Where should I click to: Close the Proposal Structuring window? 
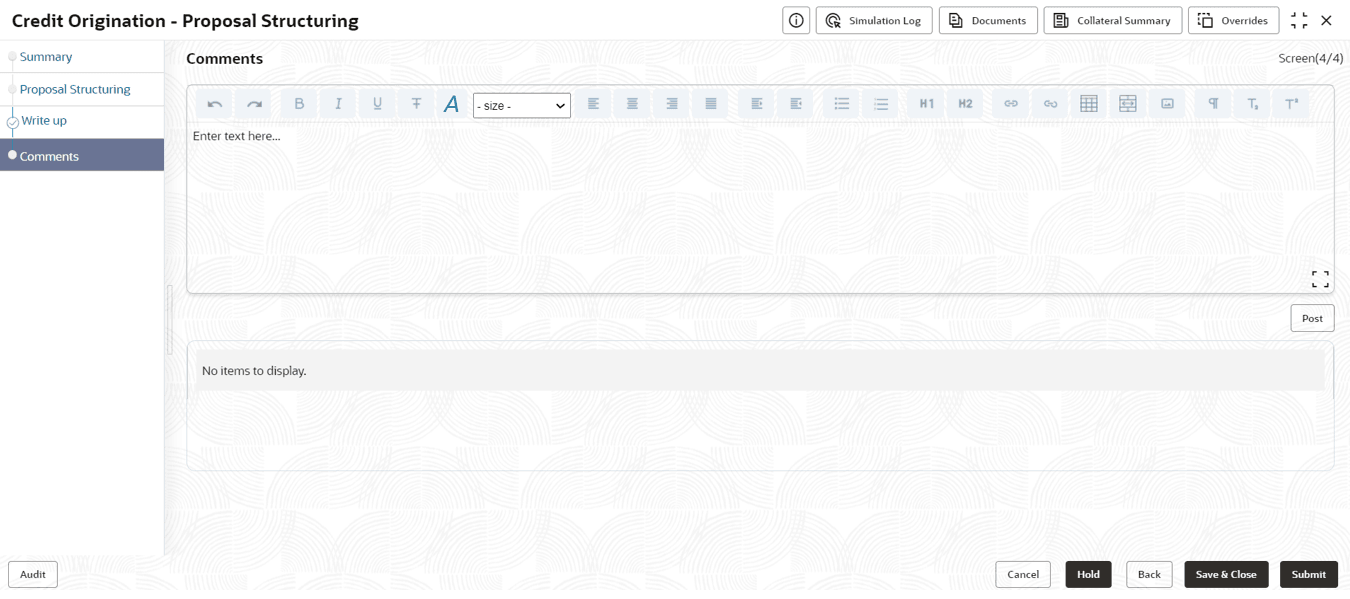click(1327, 21)
